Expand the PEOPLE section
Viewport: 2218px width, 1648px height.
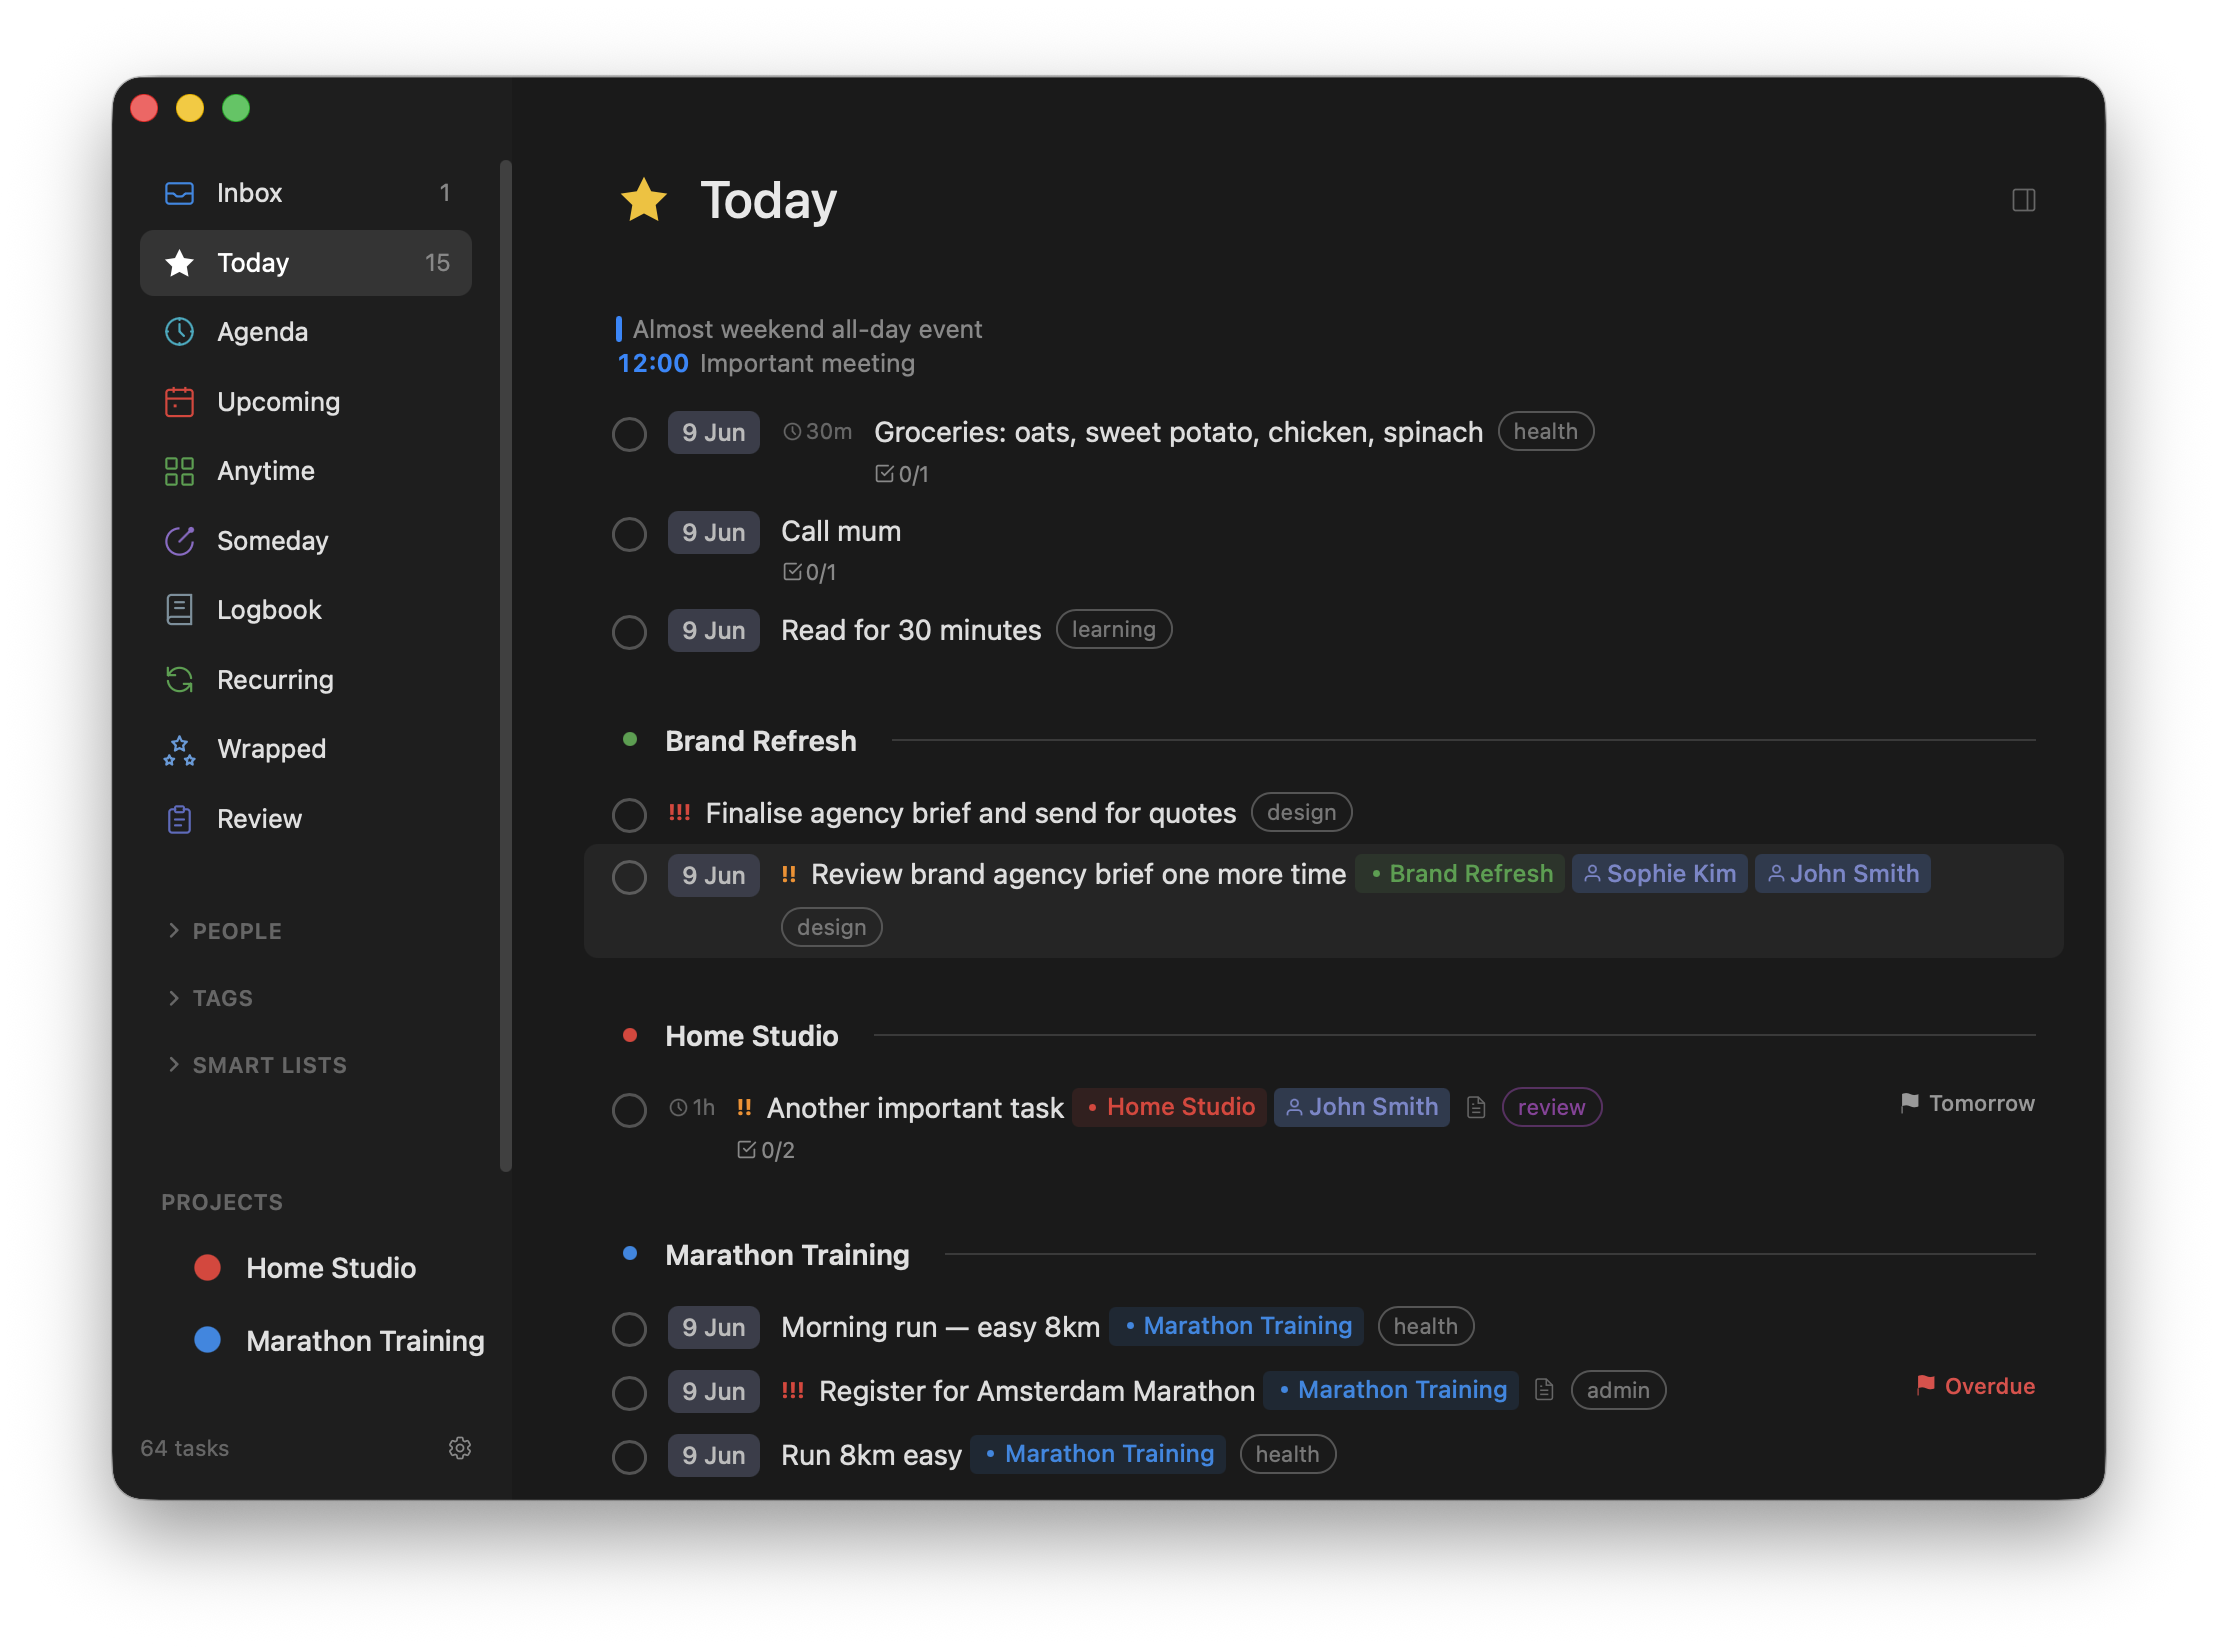point(225,931)
